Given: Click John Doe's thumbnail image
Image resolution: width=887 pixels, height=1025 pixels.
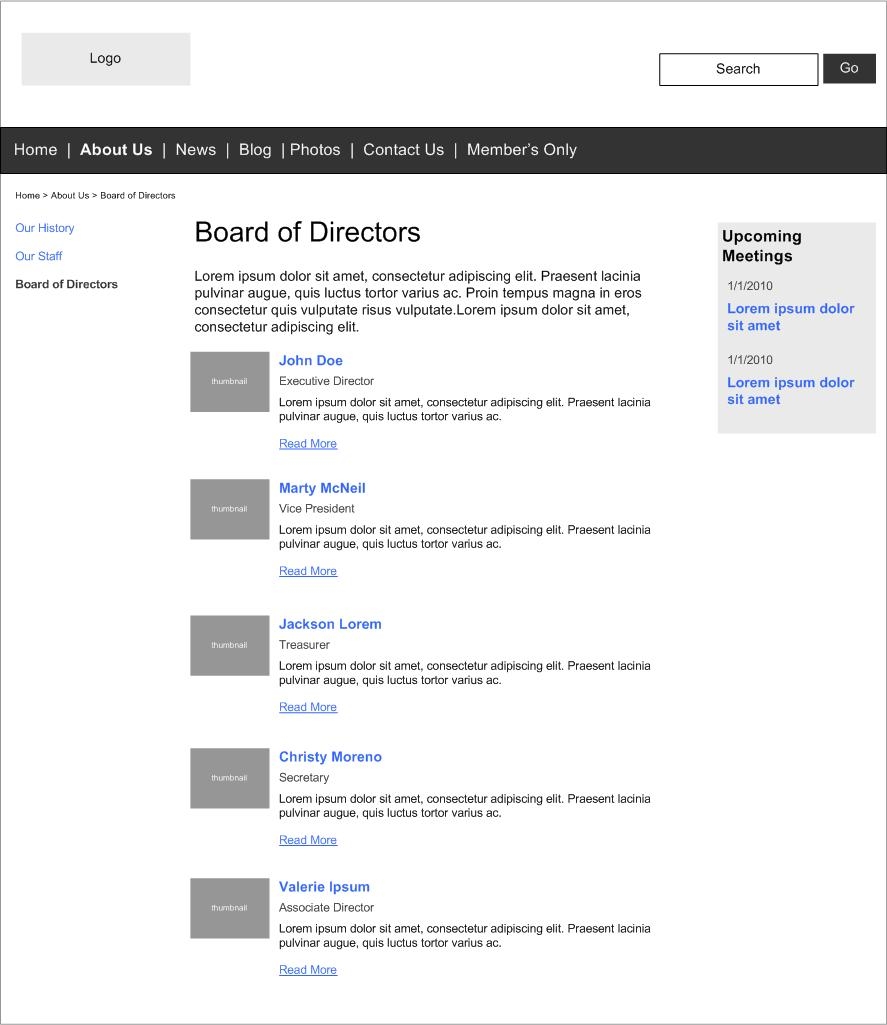Looking at the screenshot, I should 229,381.
